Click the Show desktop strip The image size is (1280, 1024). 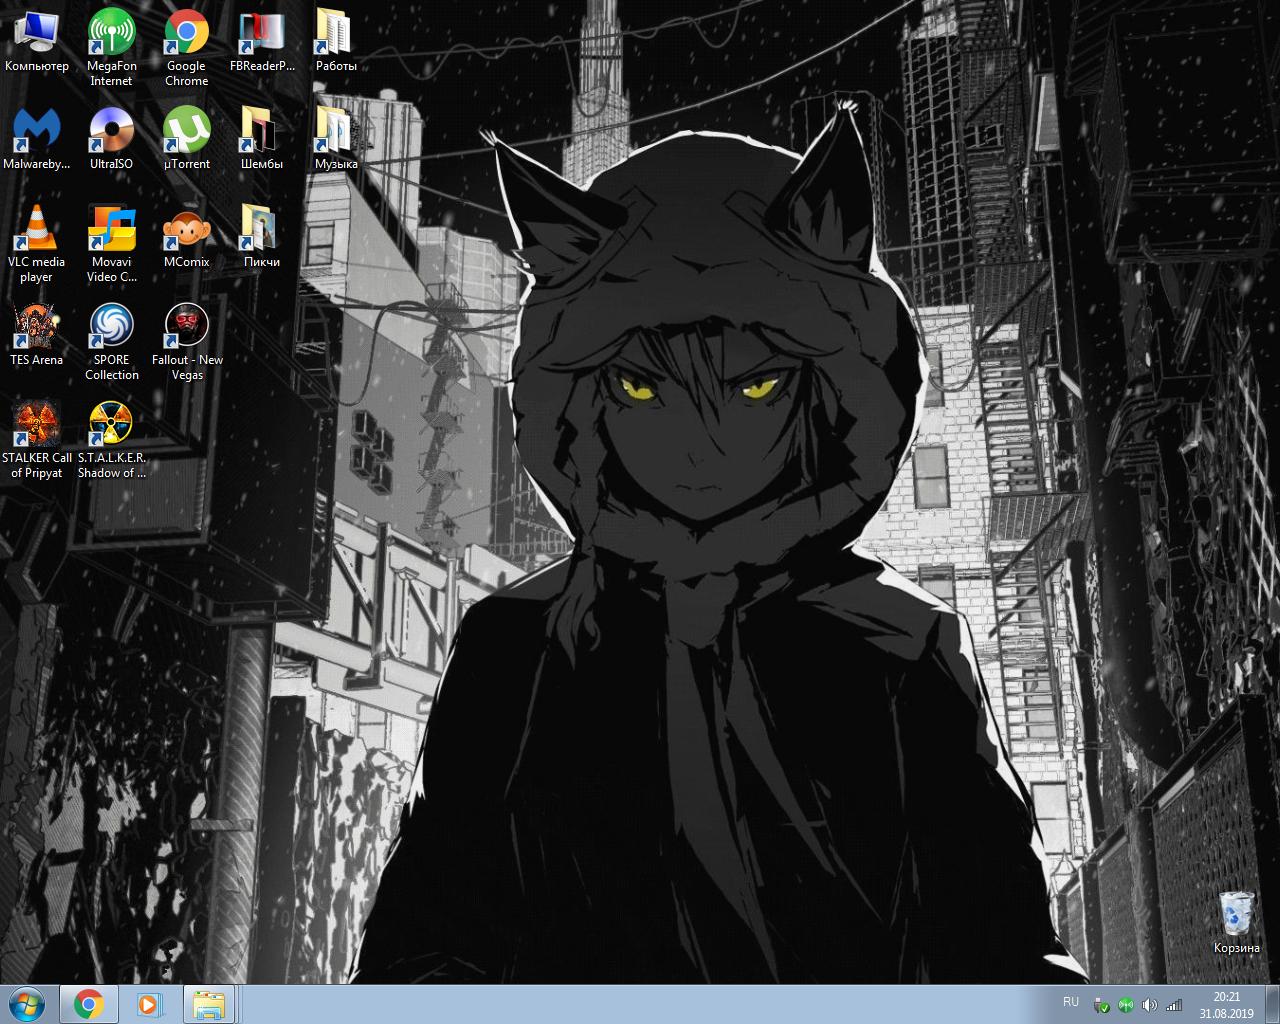click(x=1272, y=1004)
